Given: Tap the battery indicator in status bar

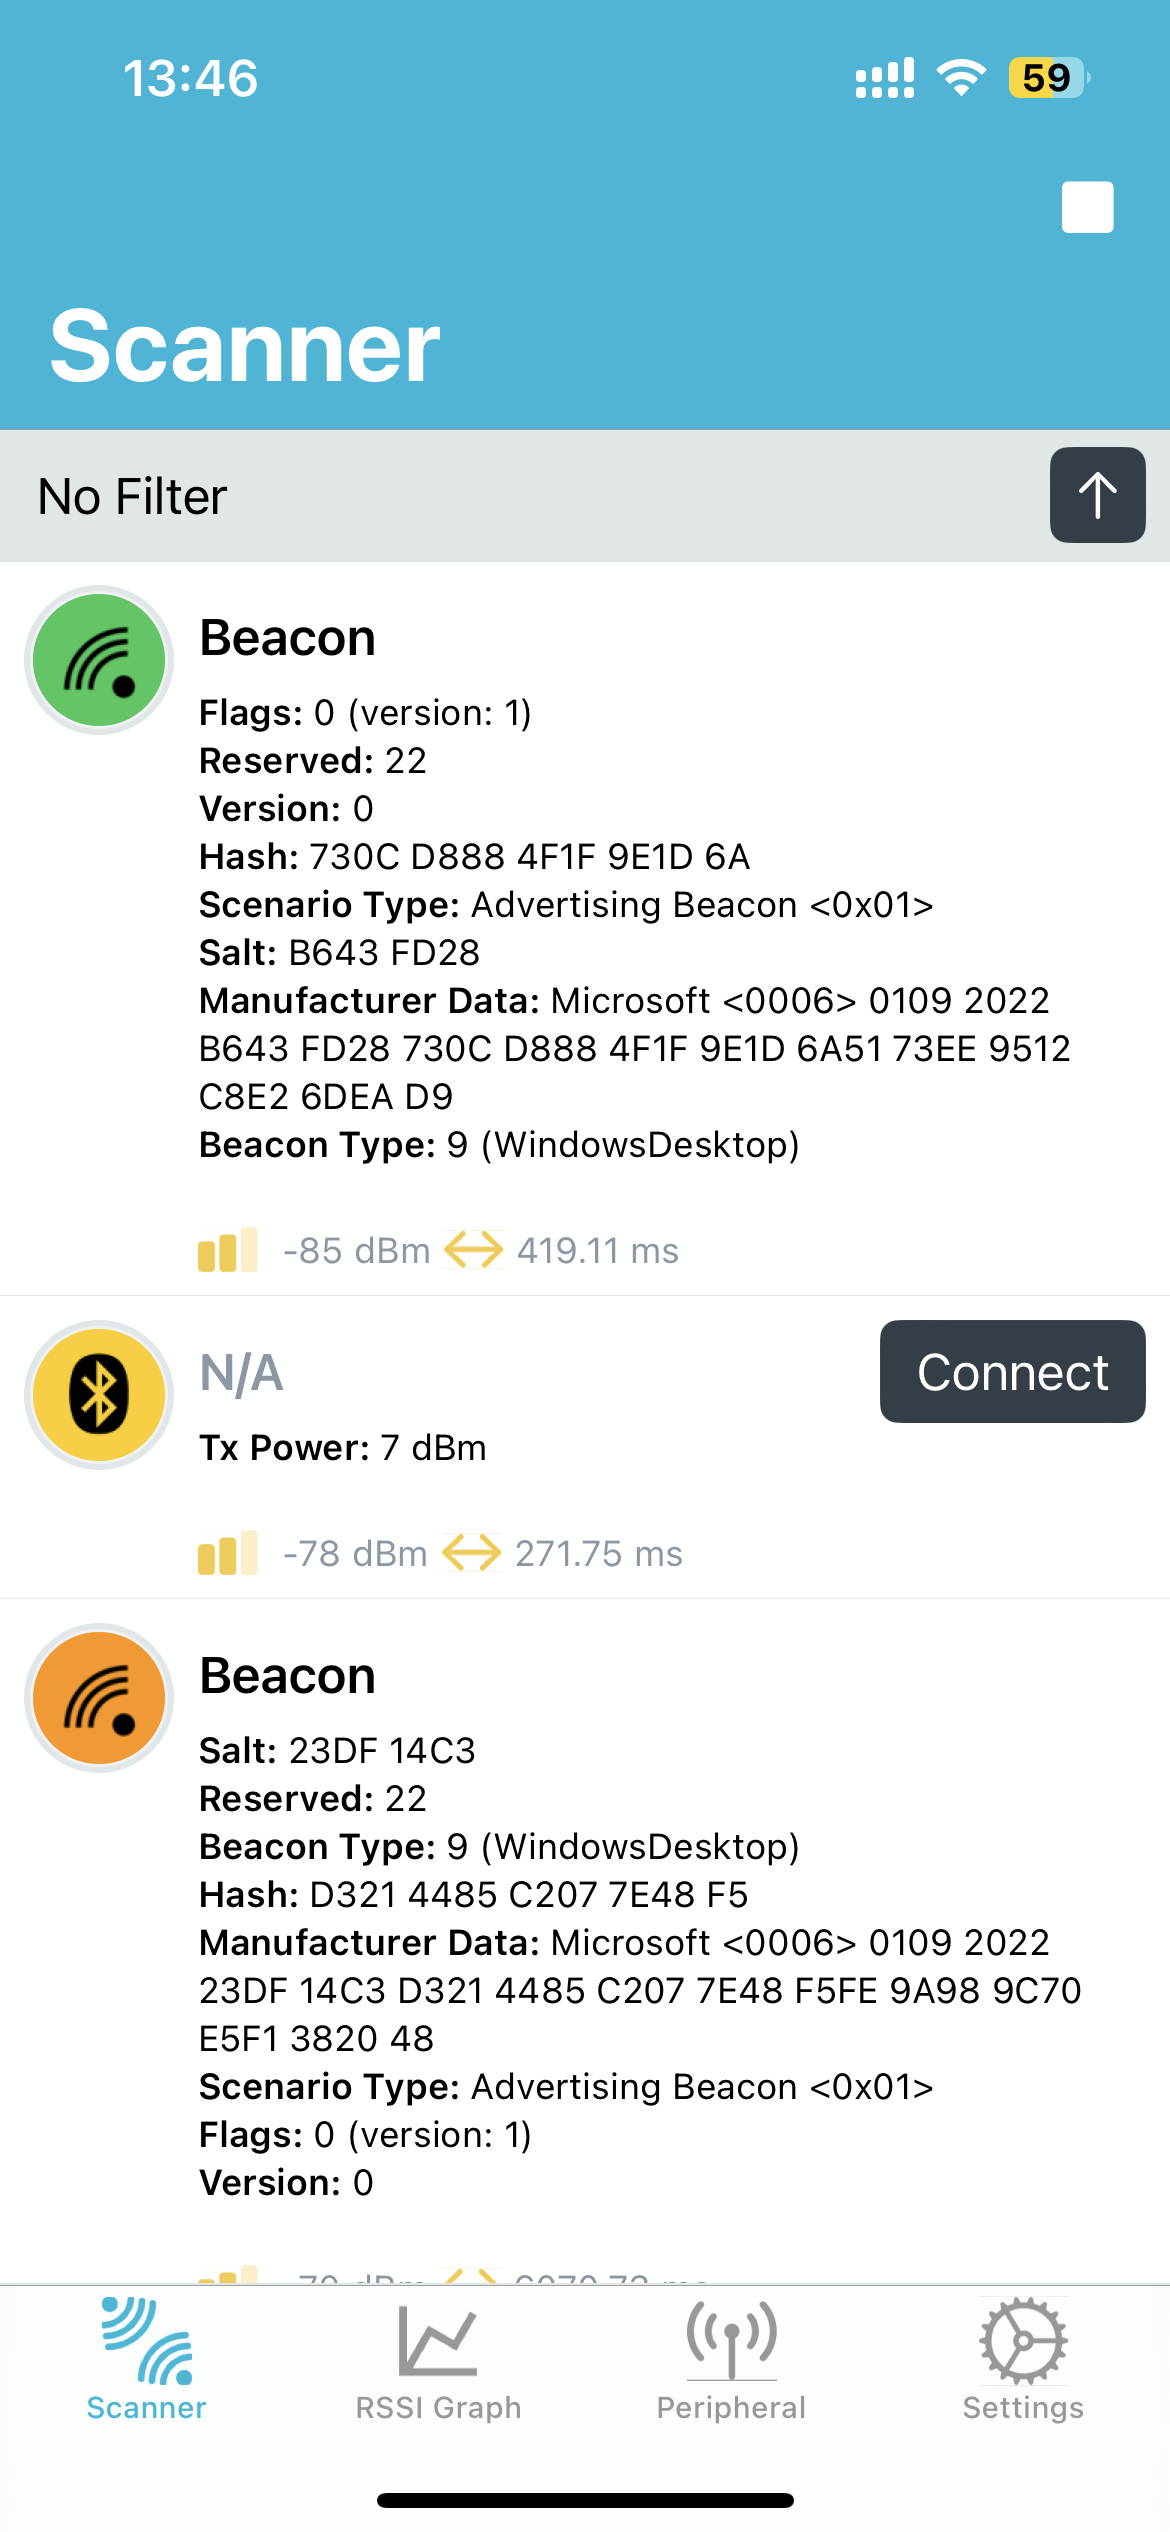Looking at the screenshot, I should 1049,78.
